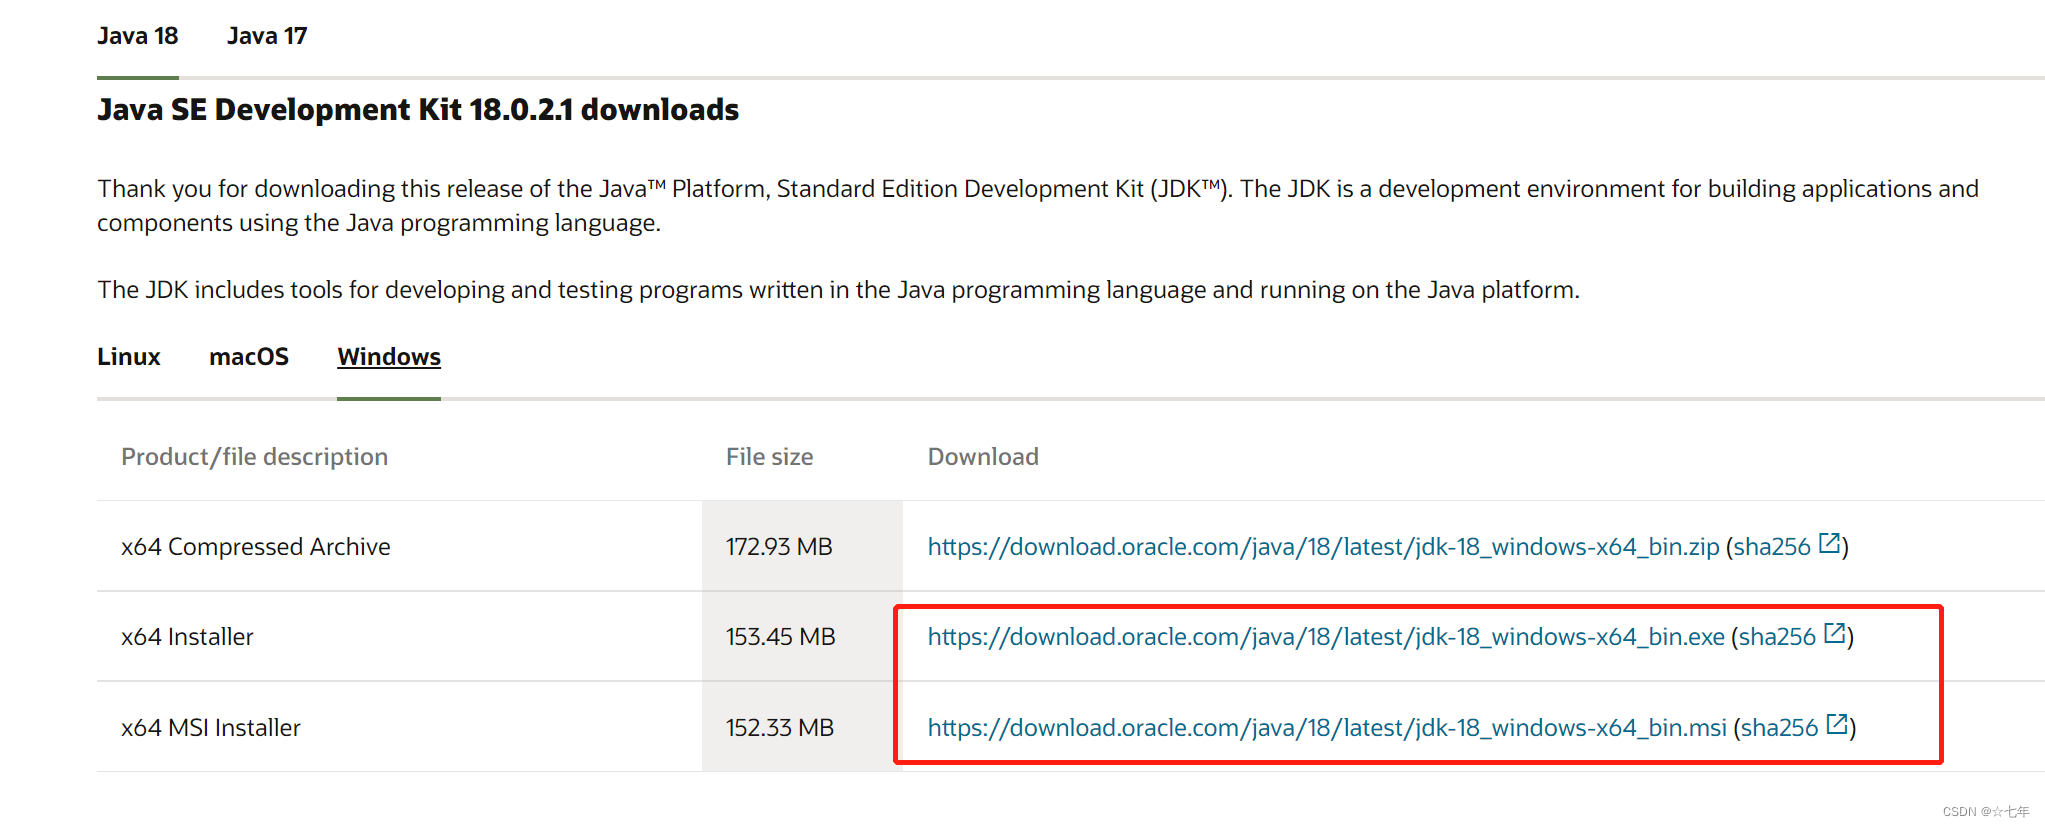Select the macOS platform tab
This screenshot has width=2045, height=827.
249,357
